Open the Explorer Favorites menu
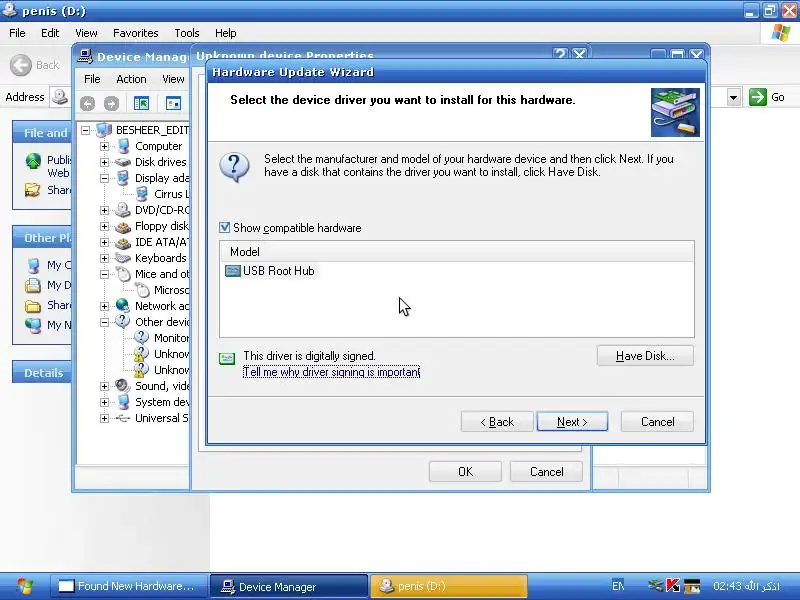This screenshot has height=600, width=800. 136,33
